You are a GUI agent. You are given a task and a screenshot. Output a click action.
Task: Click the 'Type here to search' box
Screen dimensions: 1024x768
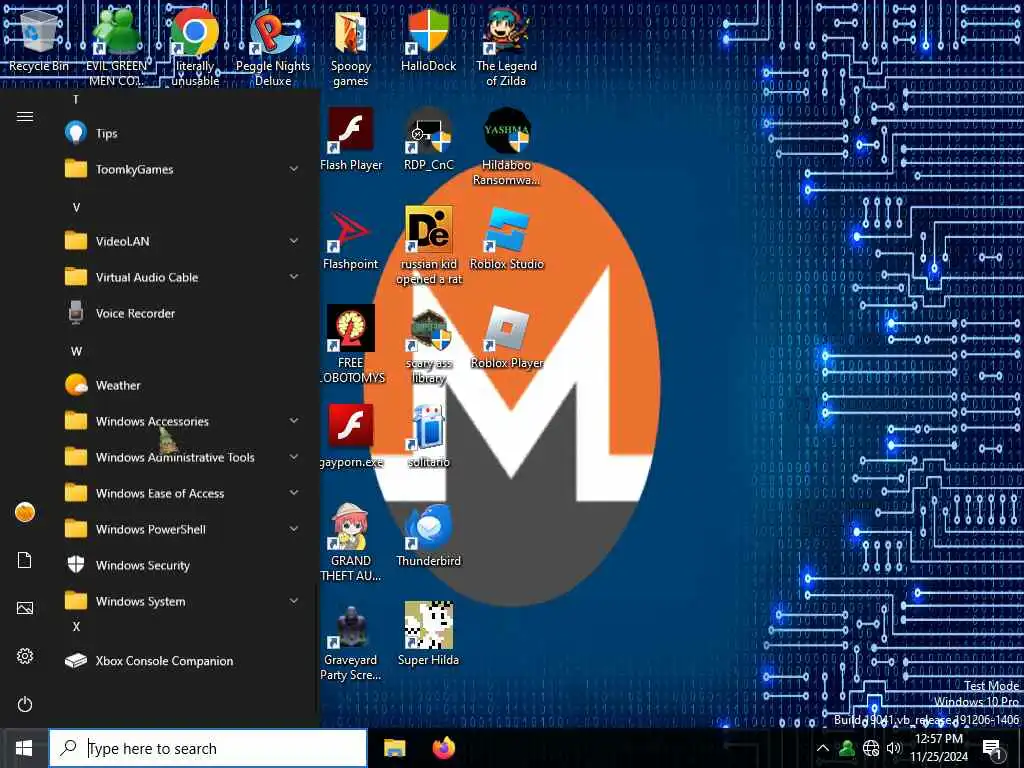tap(208, 748)
